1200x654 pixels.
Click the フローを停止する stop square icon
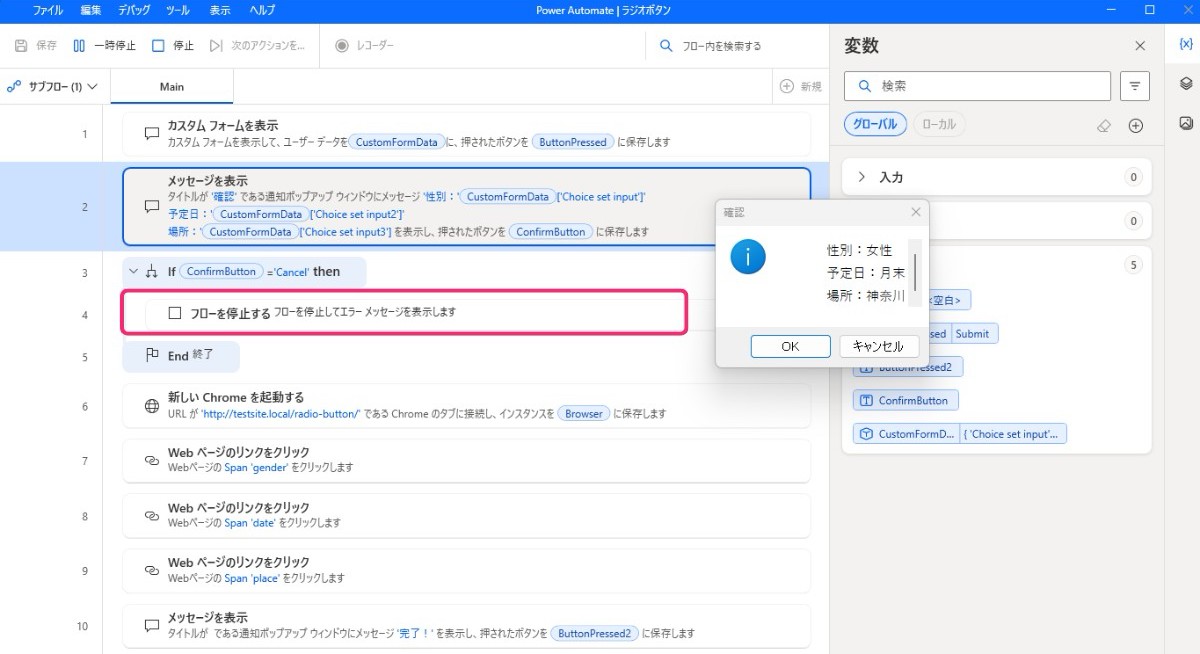[x=175, y=312]
